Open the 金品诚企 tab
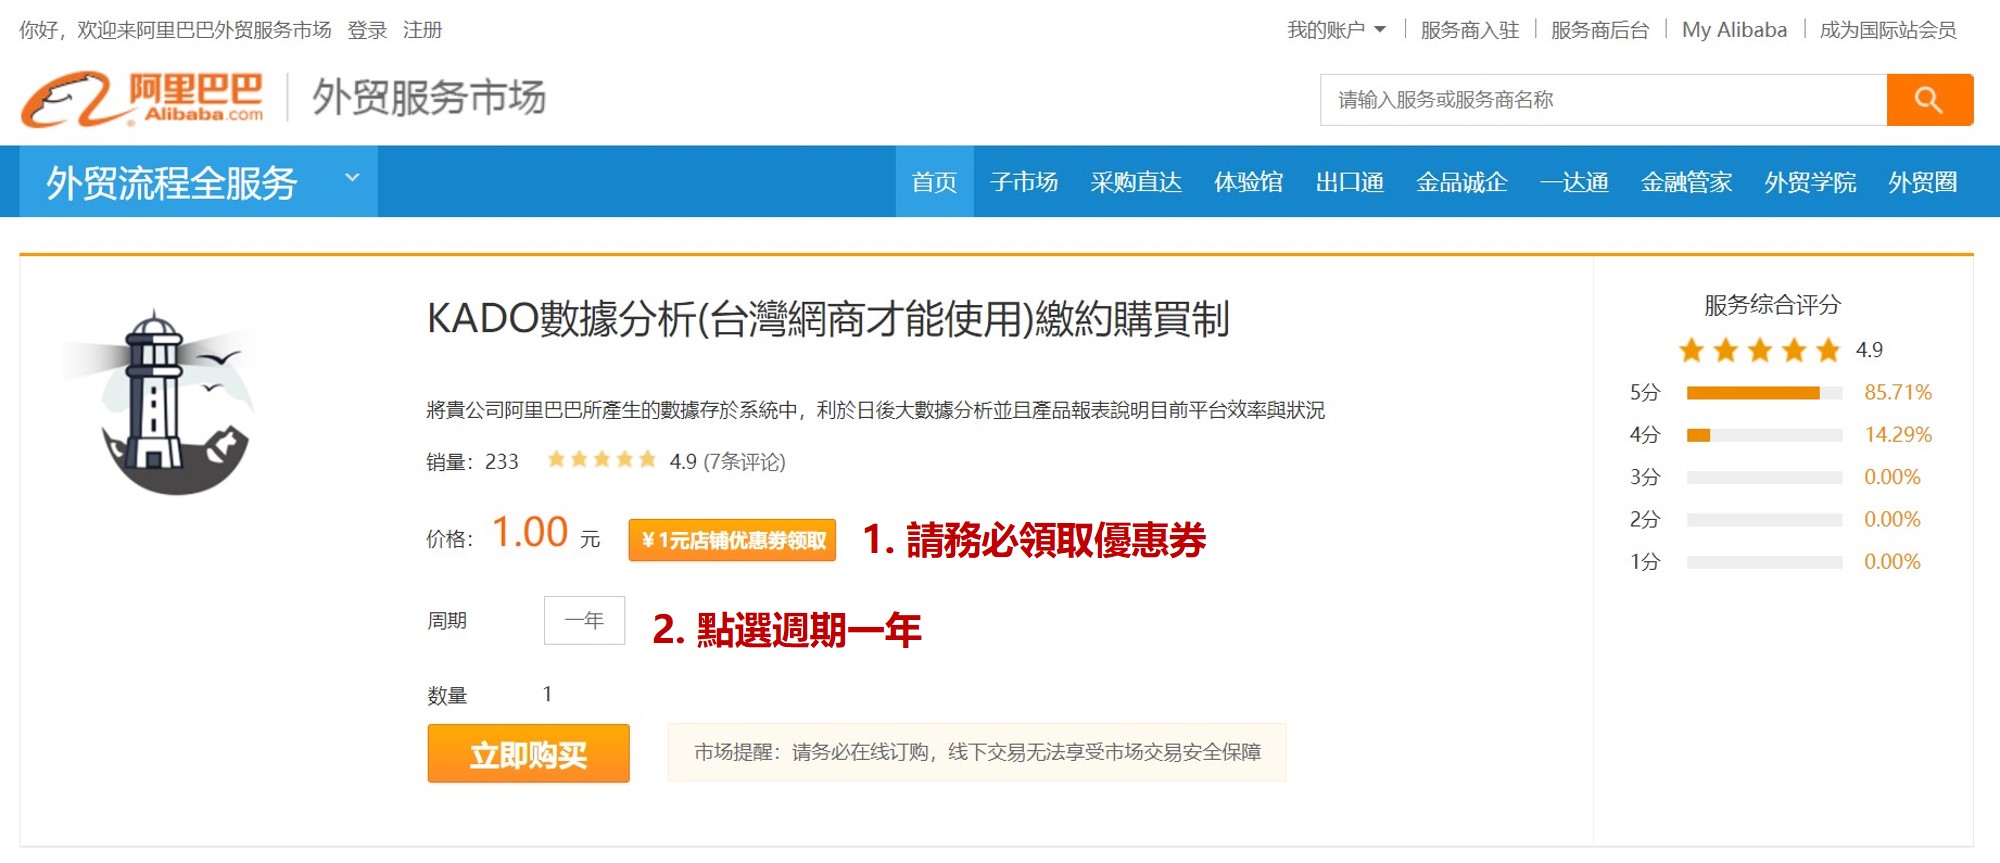 1462,182
